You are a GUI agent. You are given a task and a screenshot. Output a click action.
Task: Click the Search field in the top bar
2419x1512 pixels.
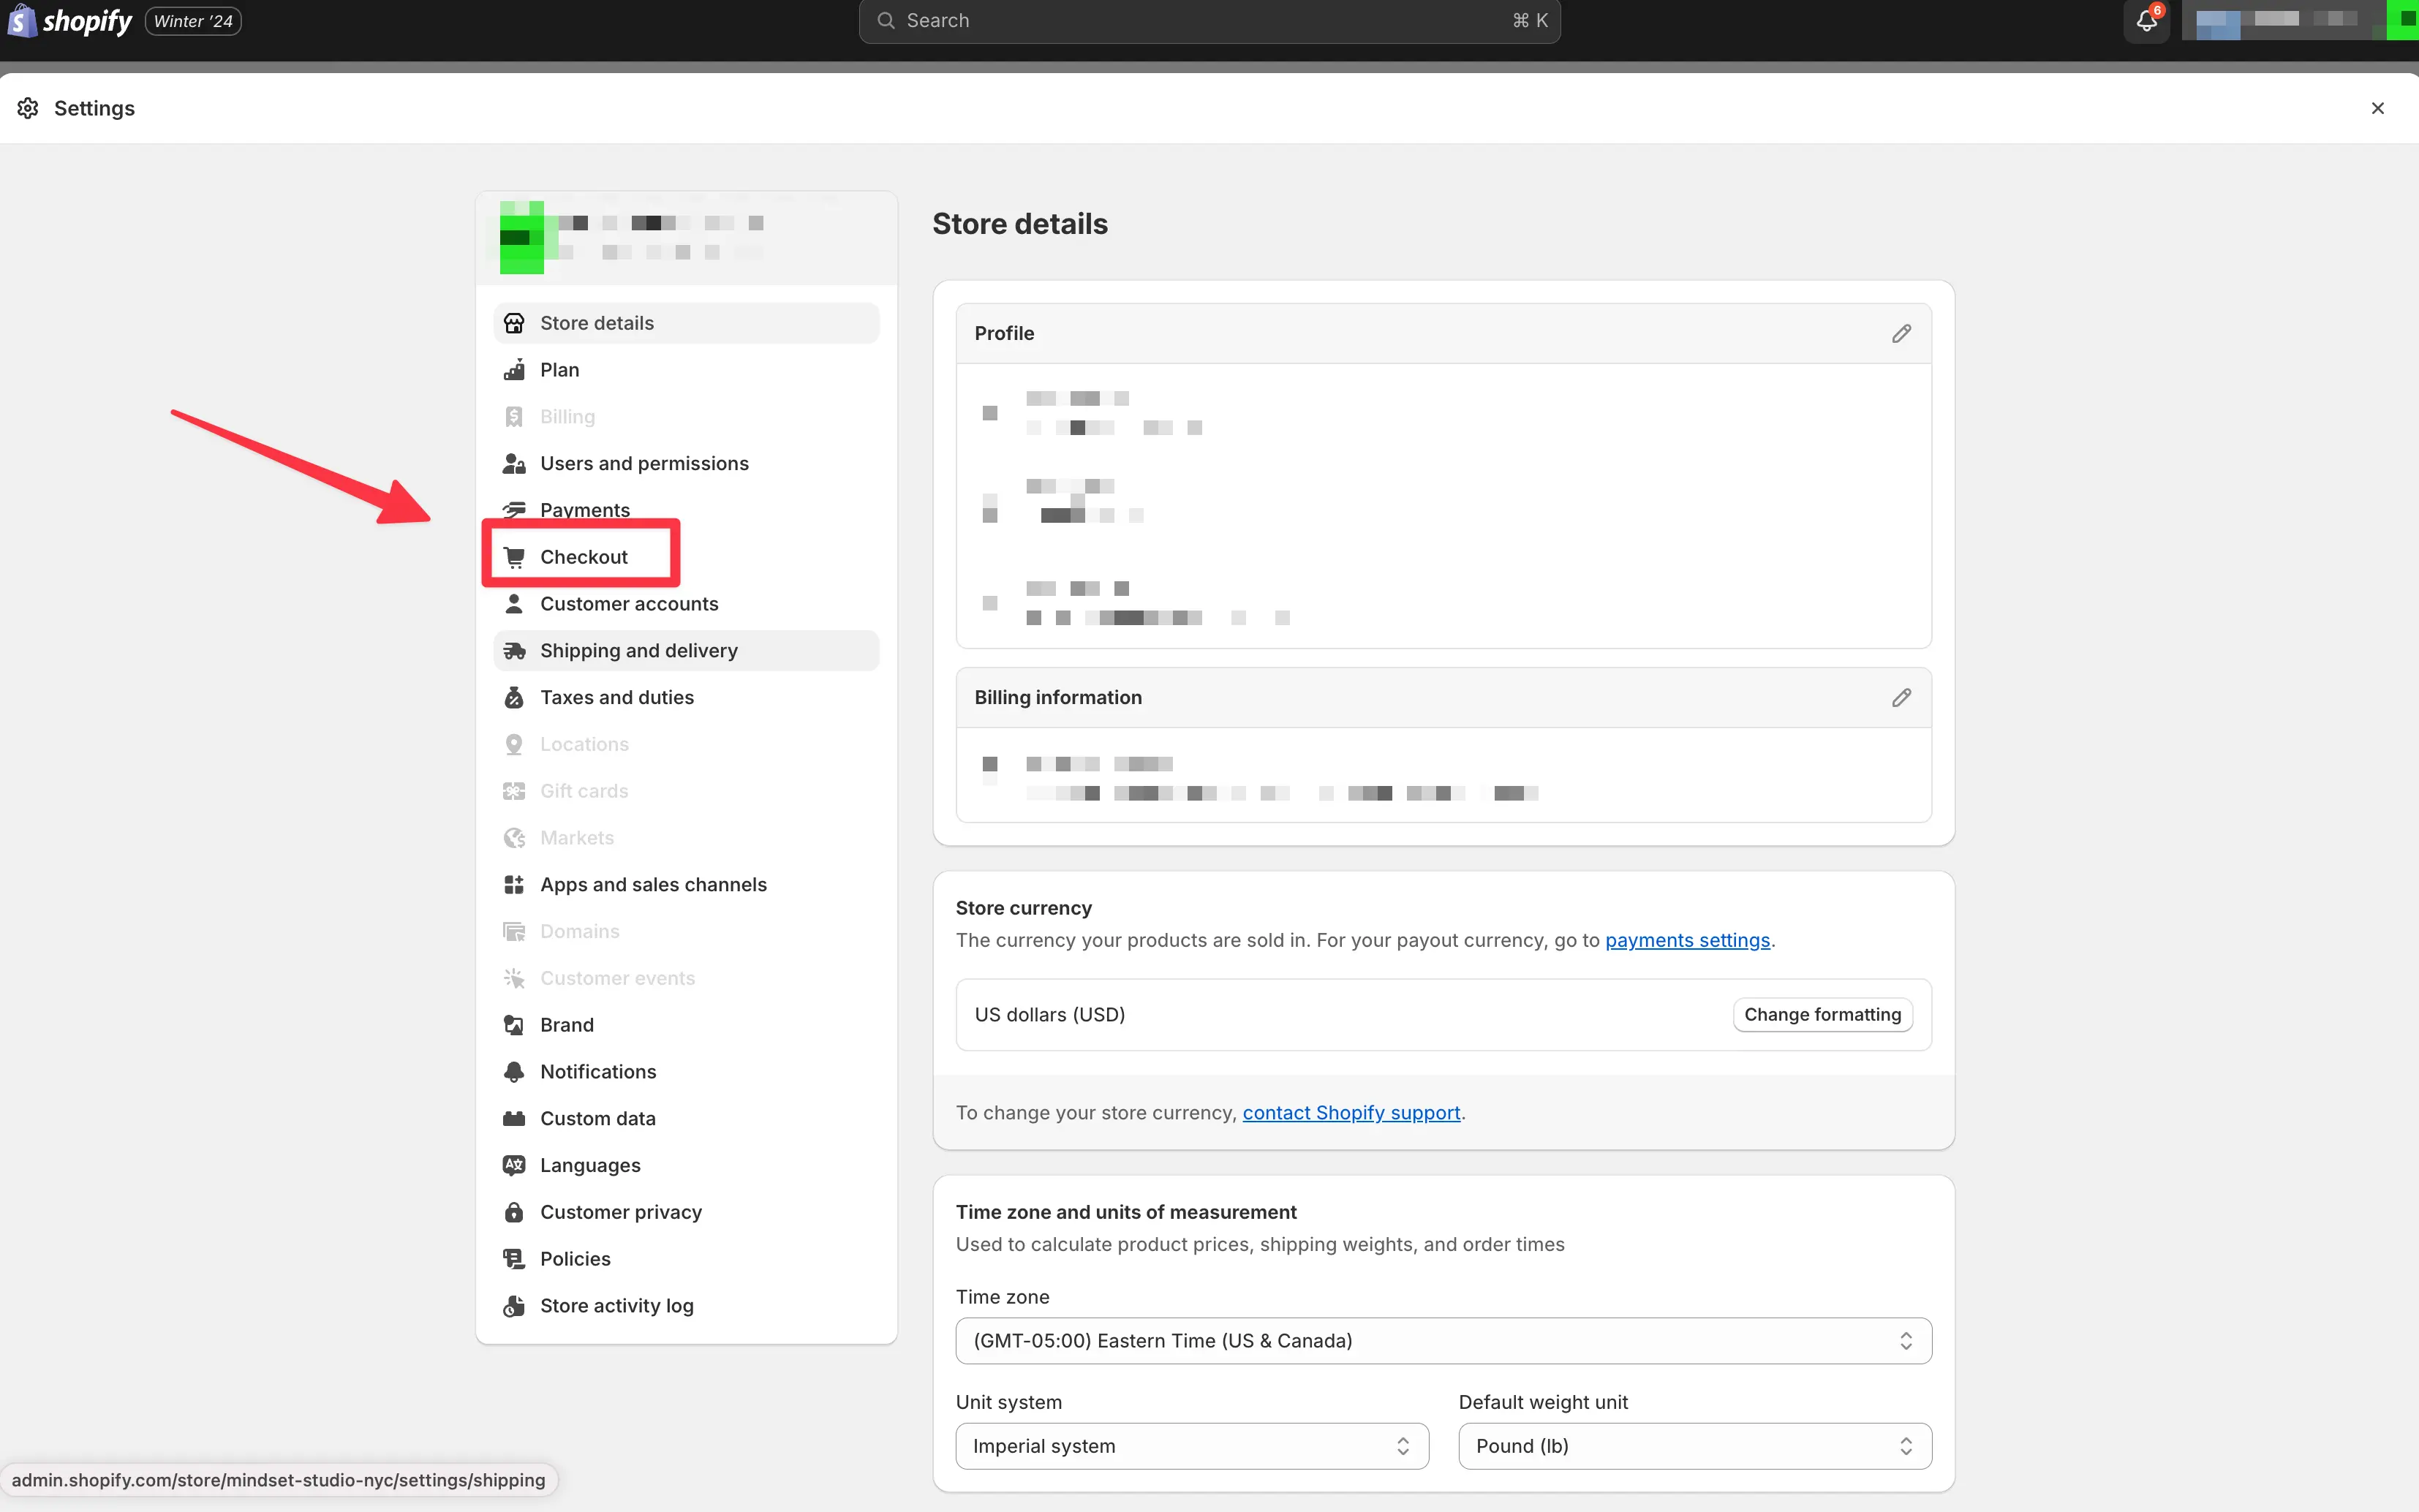1209,20
